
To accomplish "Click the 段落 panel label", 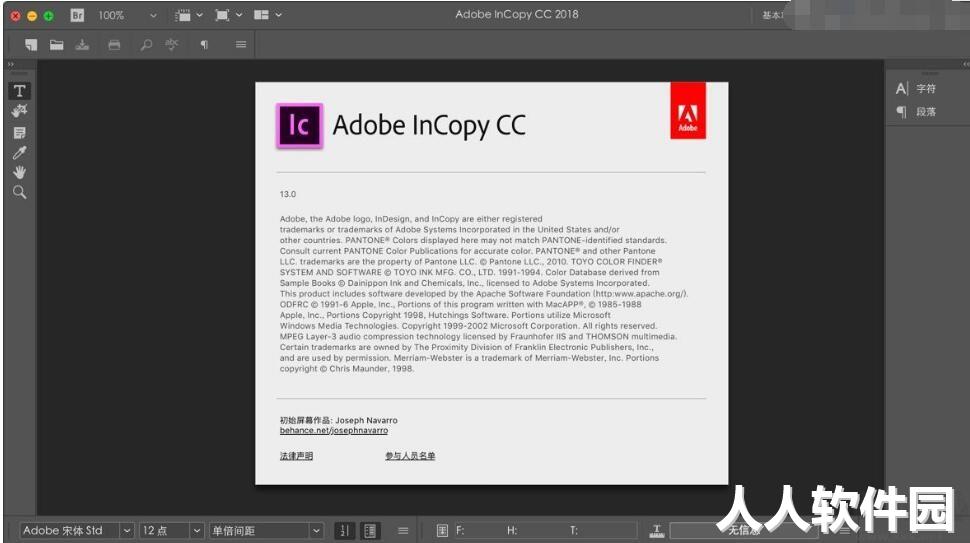I will [x=926, y=112].
